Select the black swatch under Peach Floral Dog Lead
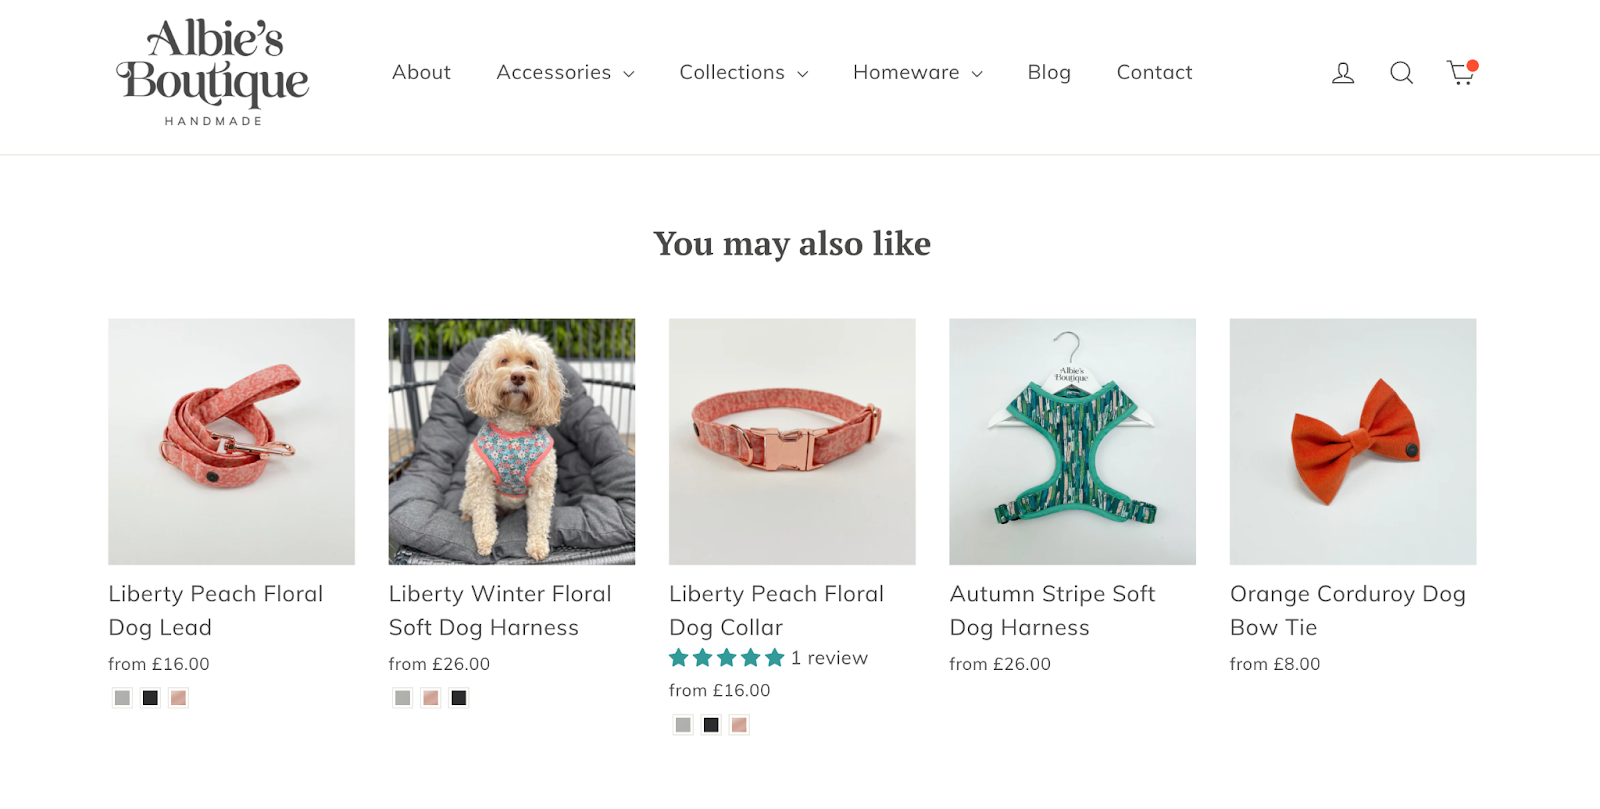Image resolution: width=1600 pixels, height=809 pixels. coord(150,698)
